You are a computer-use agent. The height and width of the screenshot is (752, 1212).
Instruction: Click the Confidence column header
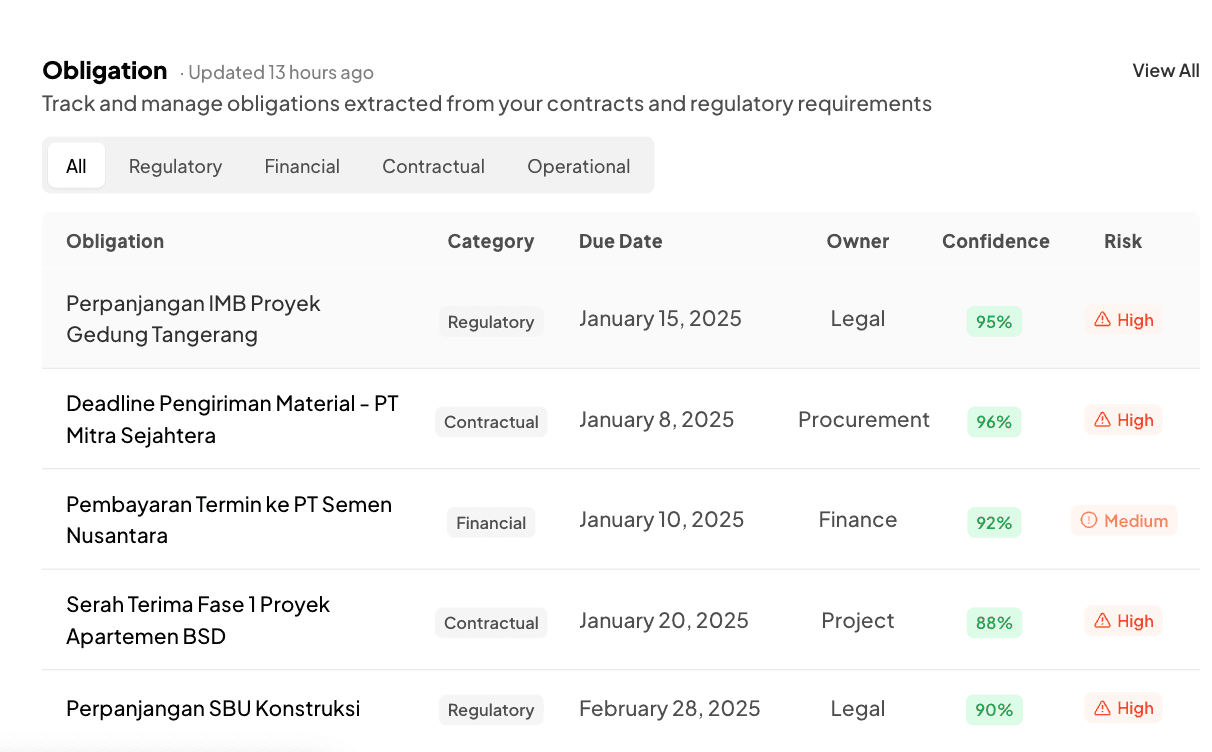click(995, 241)
